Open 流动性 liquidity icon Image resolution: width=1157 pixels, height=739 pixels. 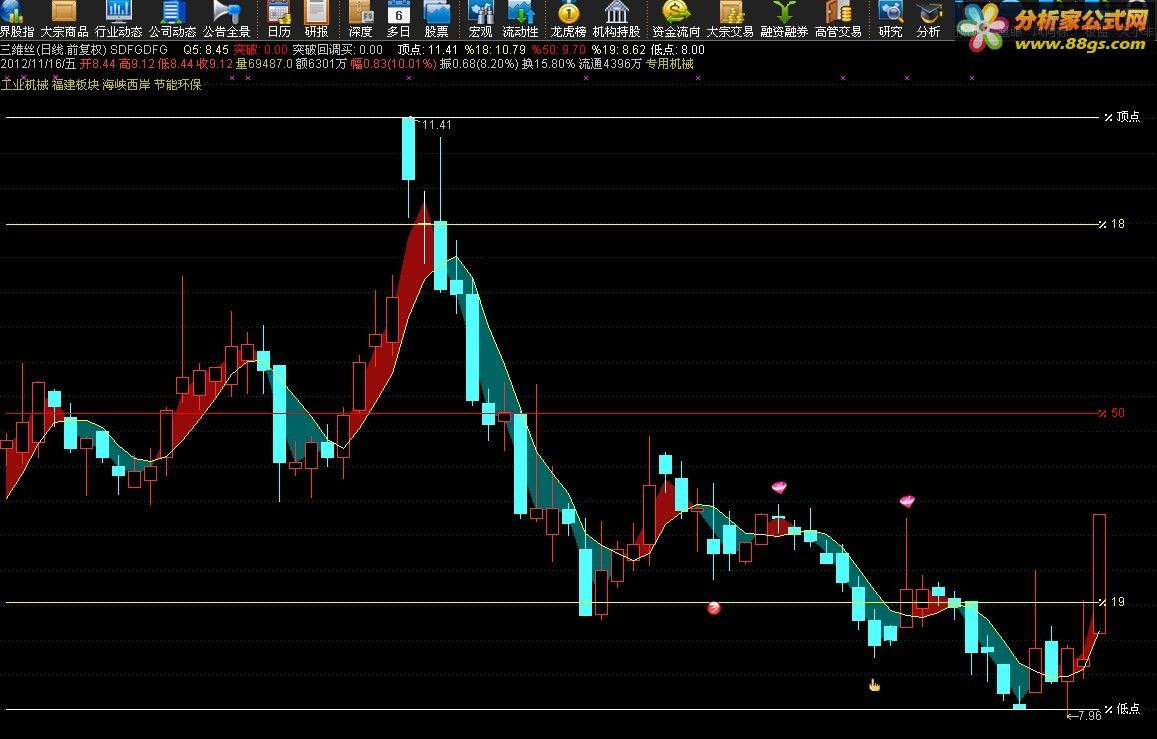[x=520, y=19]
